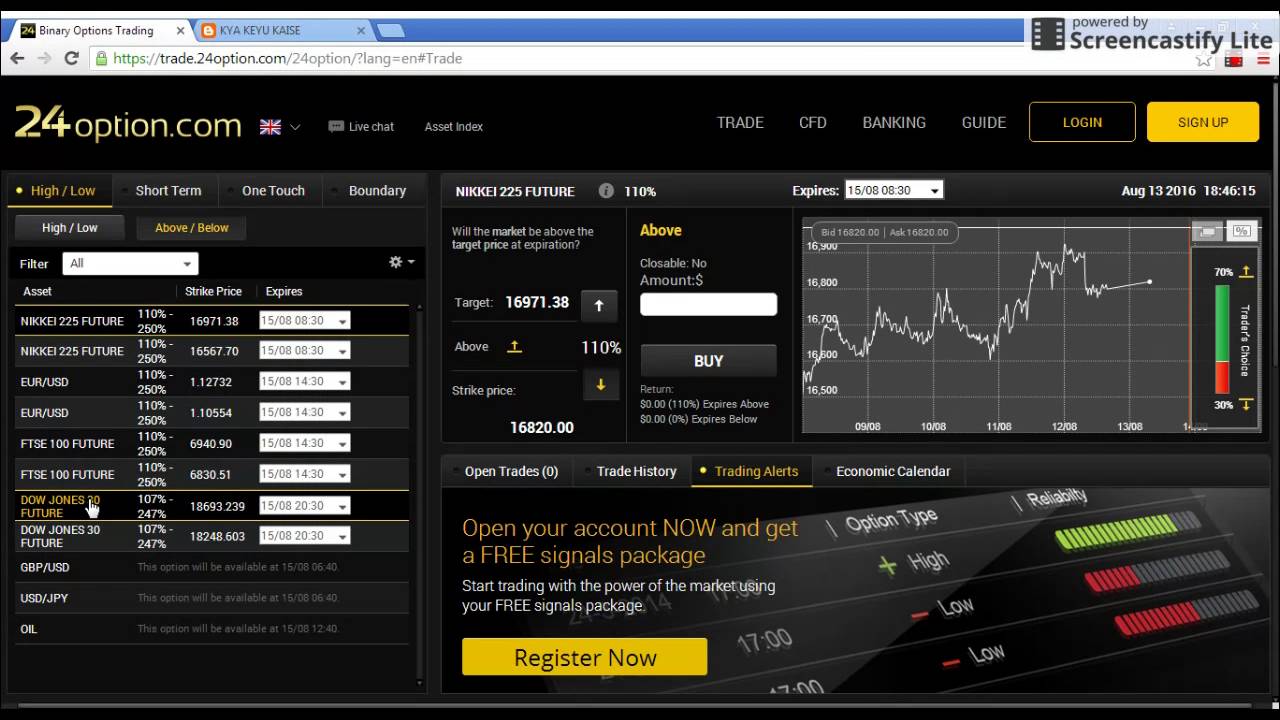Click the BUY button

pyautogui.click(x=708, y=361)
